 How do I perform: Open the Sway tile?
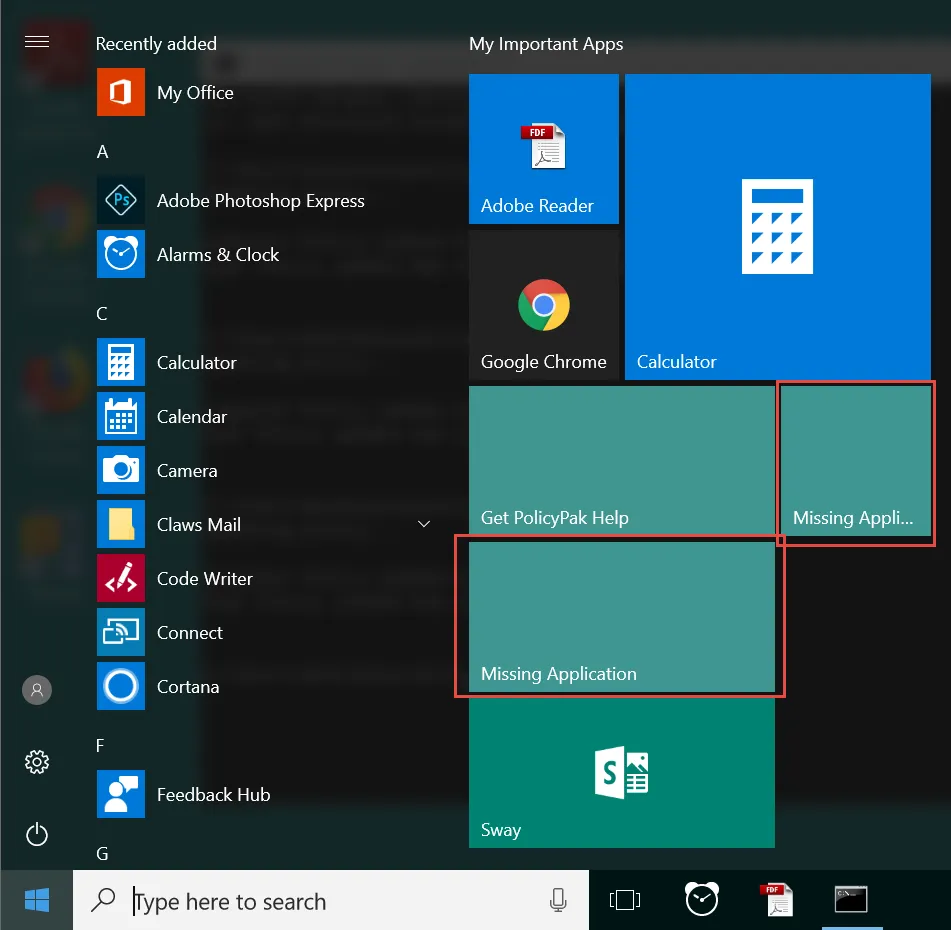tap(622, 773)
